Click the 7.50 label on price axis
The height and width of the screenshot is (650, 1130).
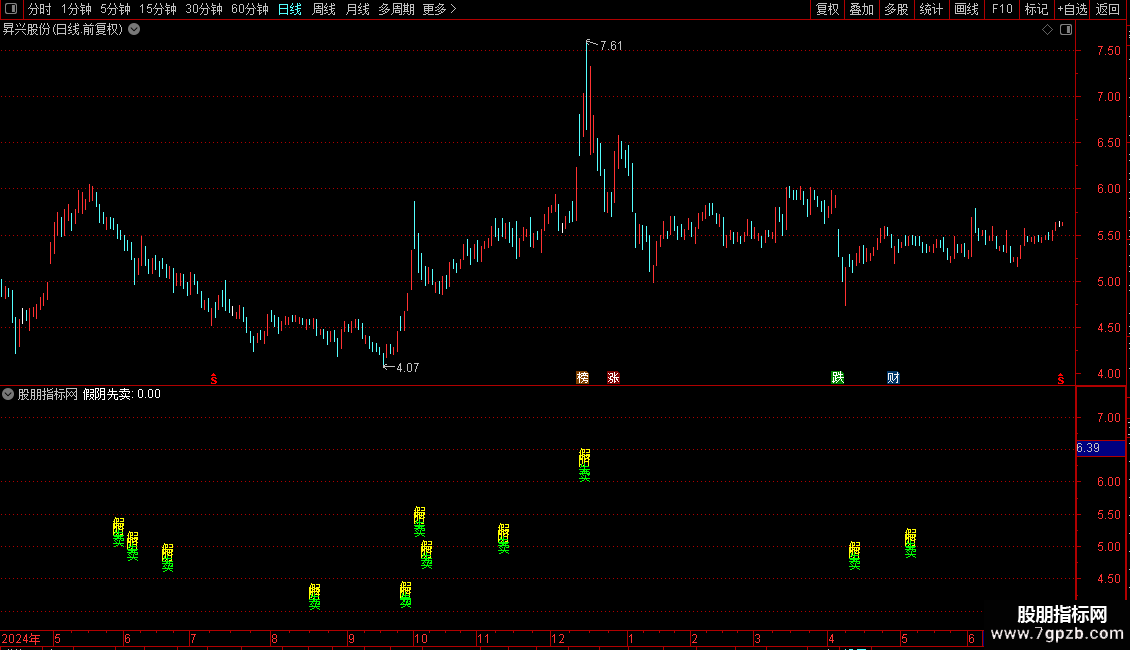(x=1108, y=50)
